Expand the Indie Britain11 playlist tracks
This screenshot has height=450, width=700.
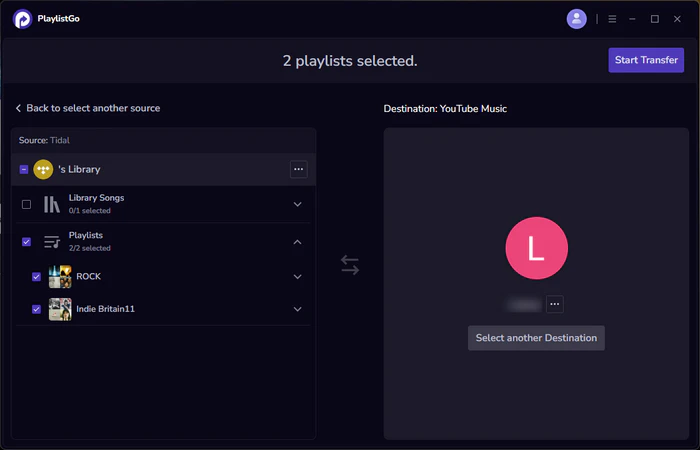pyautogui.click(x=297, y=309)
